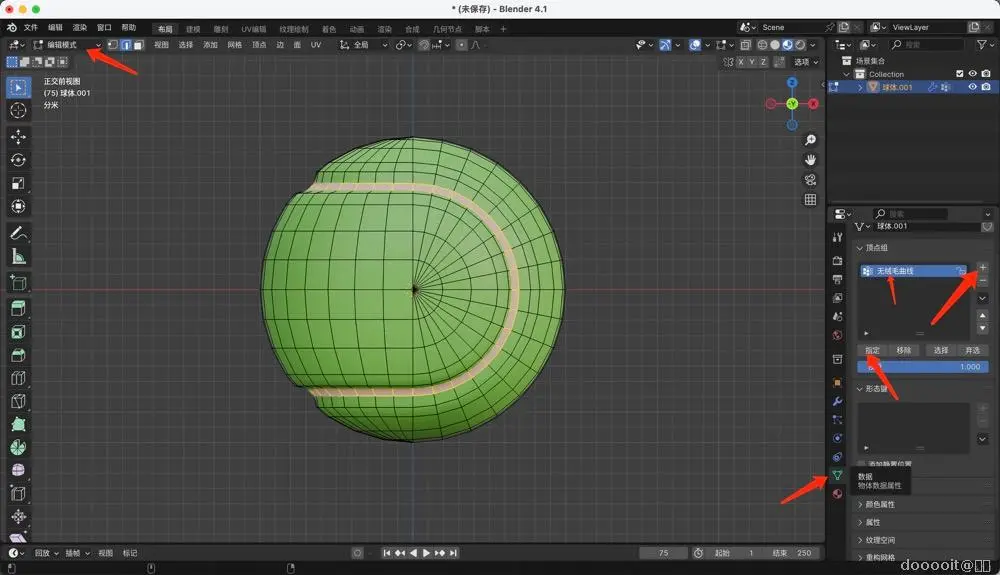Select the Rotate tool in left toolbar
This screenshot has width=1000, height=575.
pyautogui.click(x=18, y=160)
